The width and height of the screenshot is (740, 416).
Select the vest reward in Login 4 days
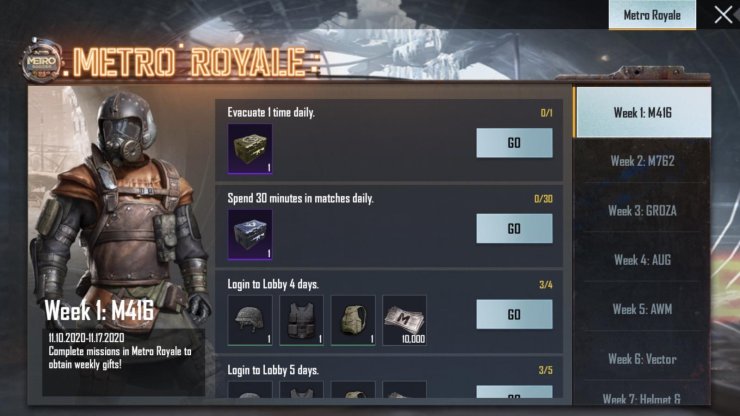[x=301, y=321]
